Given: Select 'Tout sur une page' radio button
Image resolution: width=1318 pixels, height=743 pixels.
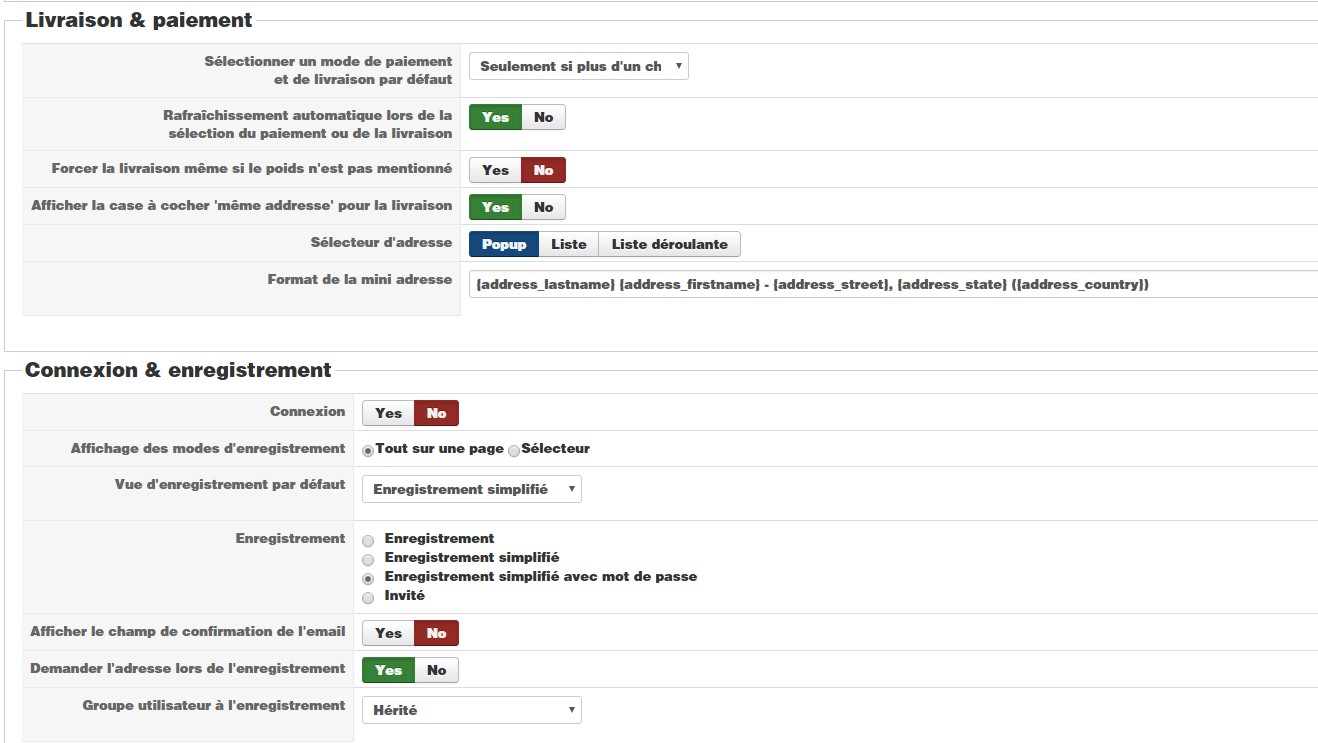Looking at the screenshot, I should [x=368, y=450].
